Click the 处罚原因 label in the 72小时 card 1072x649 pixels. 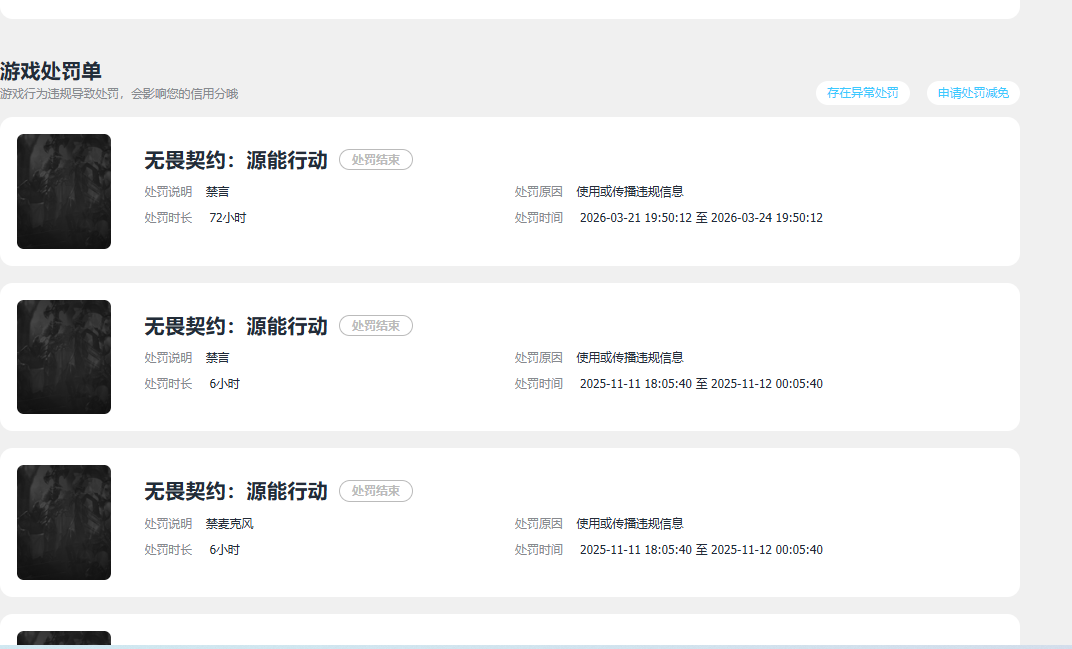point(539,192)
